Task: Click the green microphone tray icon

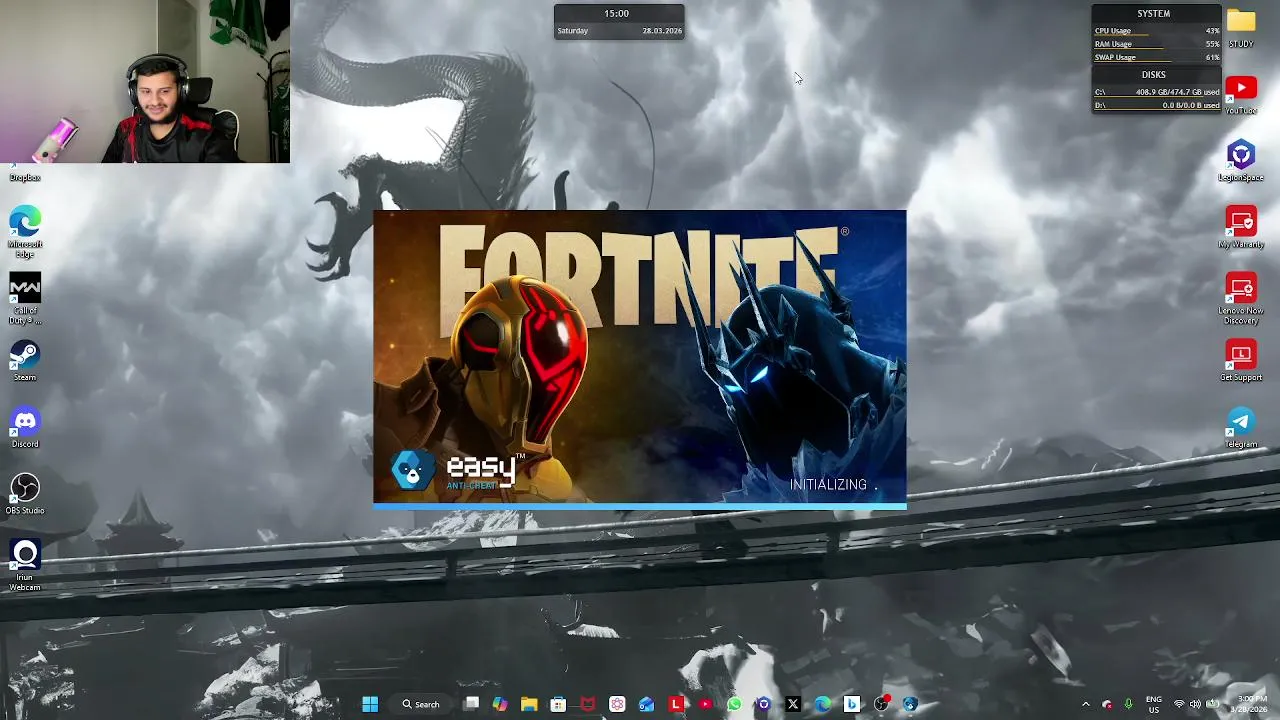Action: pos(1128,704)
